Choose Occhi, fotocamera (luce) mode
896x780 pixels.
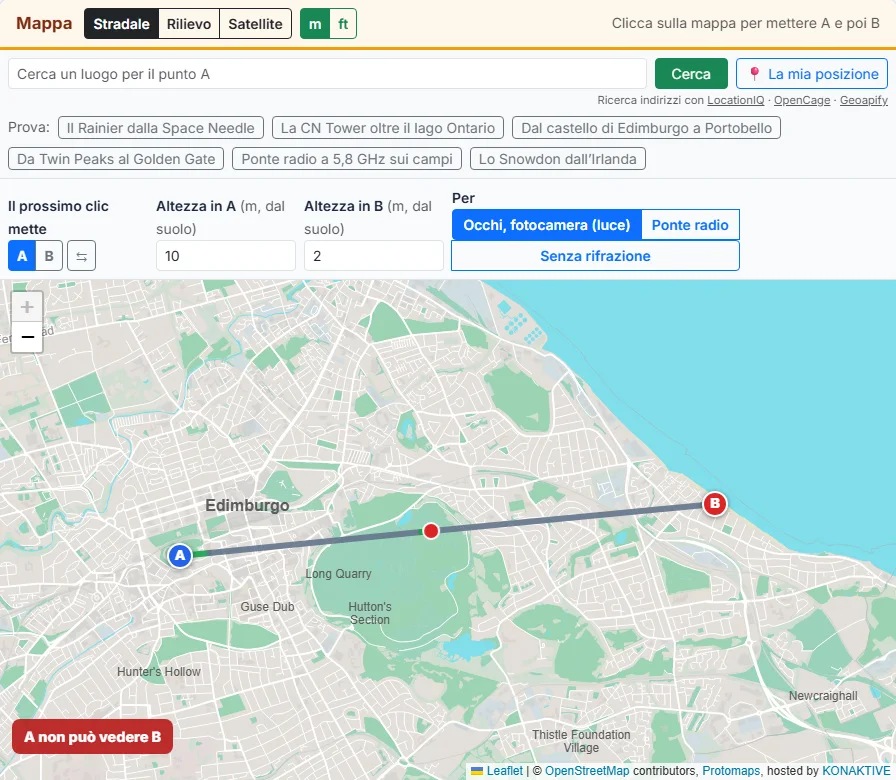click(547, 225)
